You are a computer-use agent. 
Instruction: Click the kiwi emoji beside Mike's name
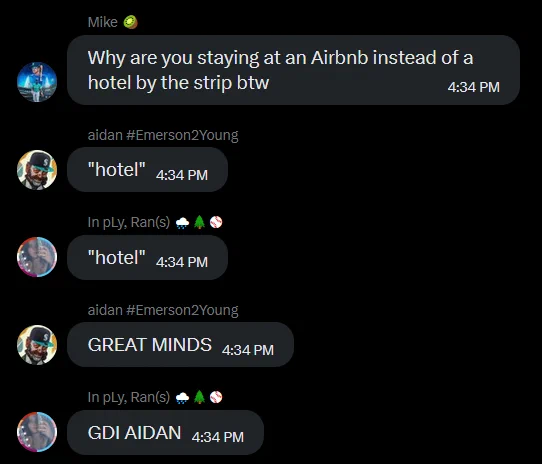(130, 22)
